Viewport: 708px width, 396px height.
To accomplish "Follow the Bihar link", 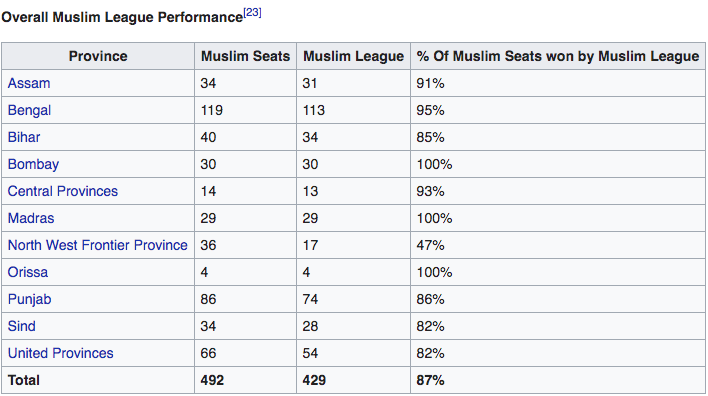I will 24,137.
